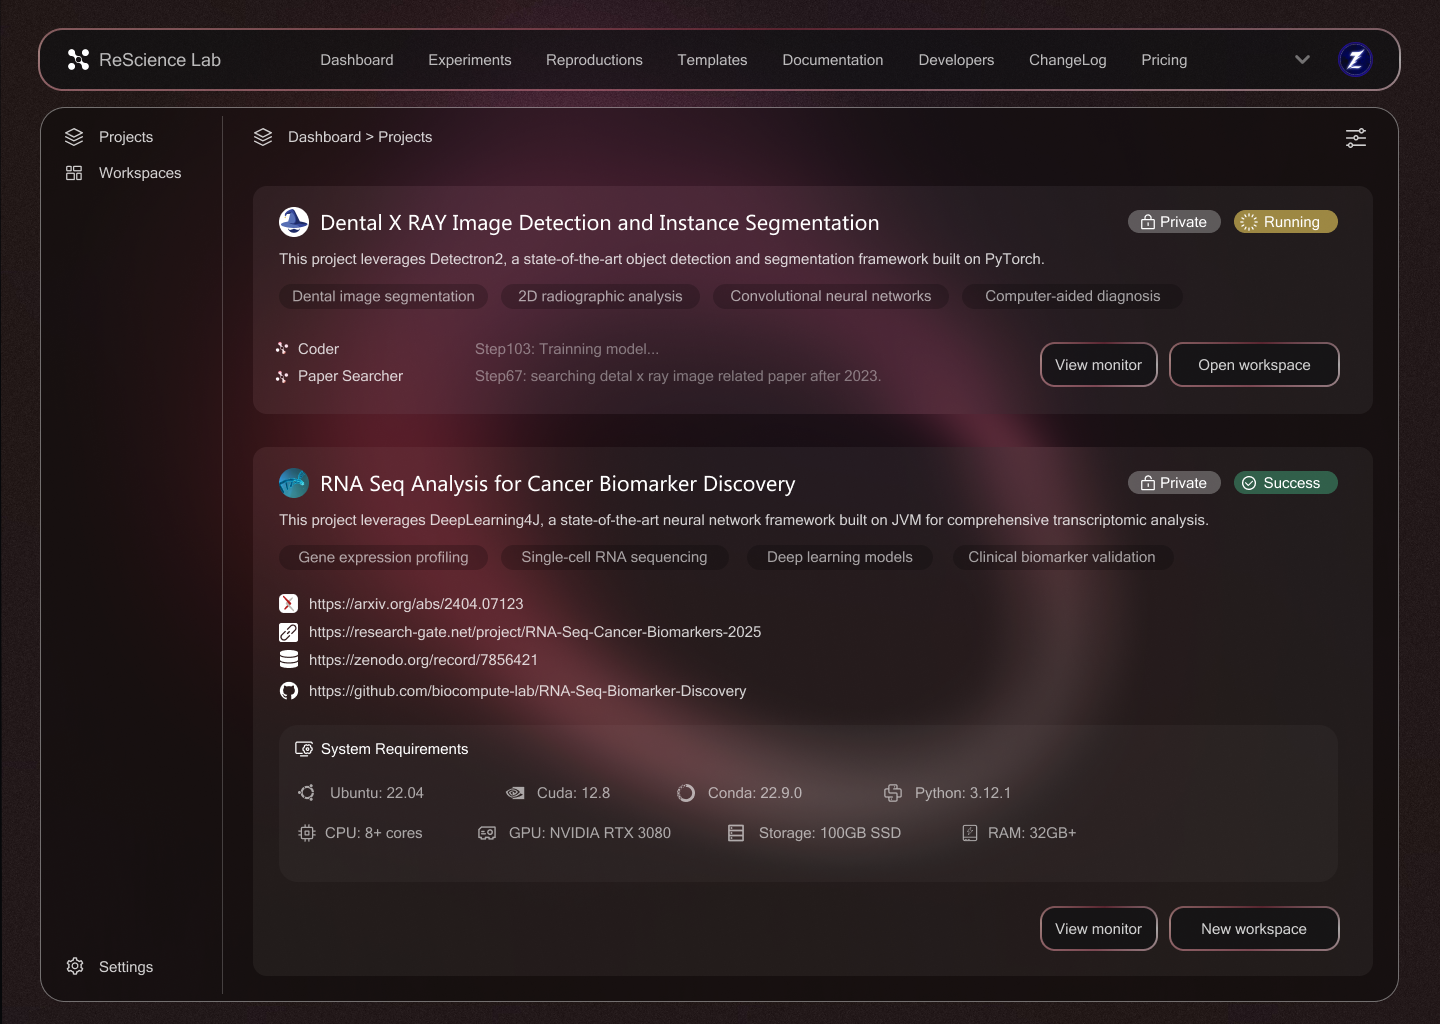
Task: Go to the Experiments menu item
Action: (469, 60)
